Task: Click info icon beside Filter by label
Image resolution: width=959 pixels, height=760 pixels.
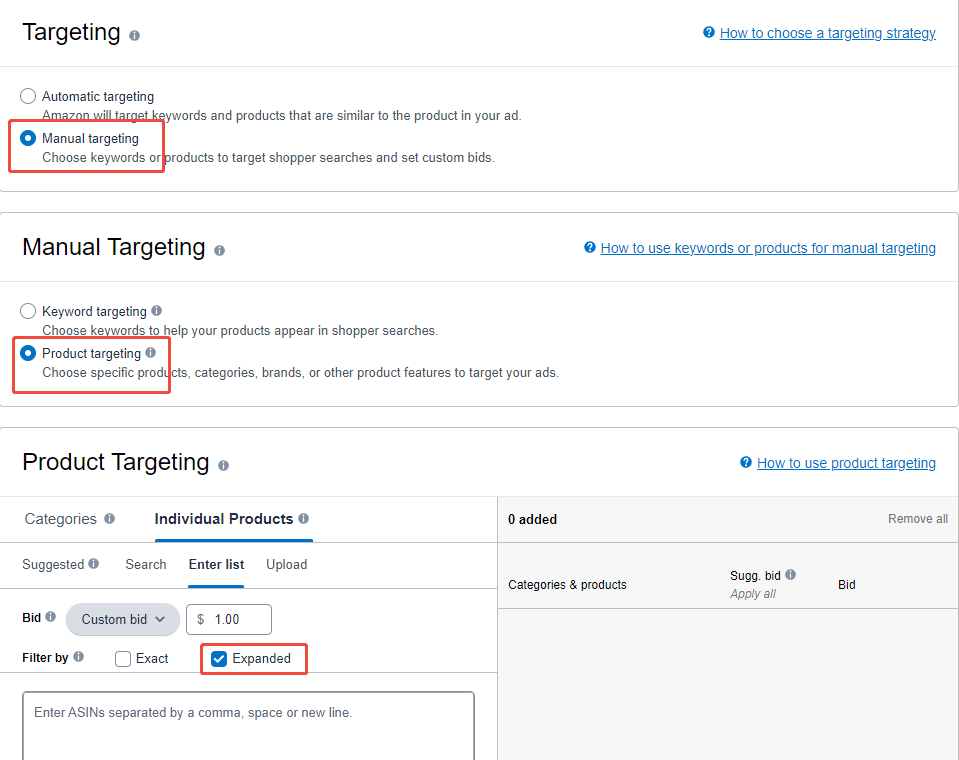Action: (x=78, y=657)
